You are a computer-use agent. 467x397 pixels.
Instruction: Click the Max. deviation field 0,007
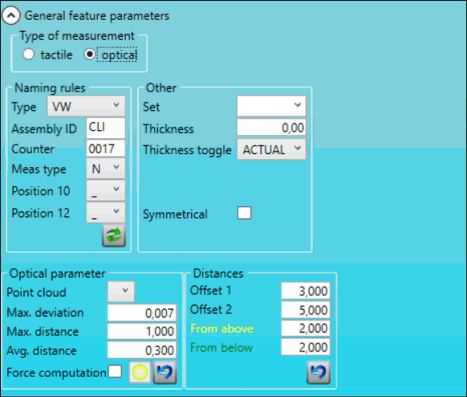[142, 313]
